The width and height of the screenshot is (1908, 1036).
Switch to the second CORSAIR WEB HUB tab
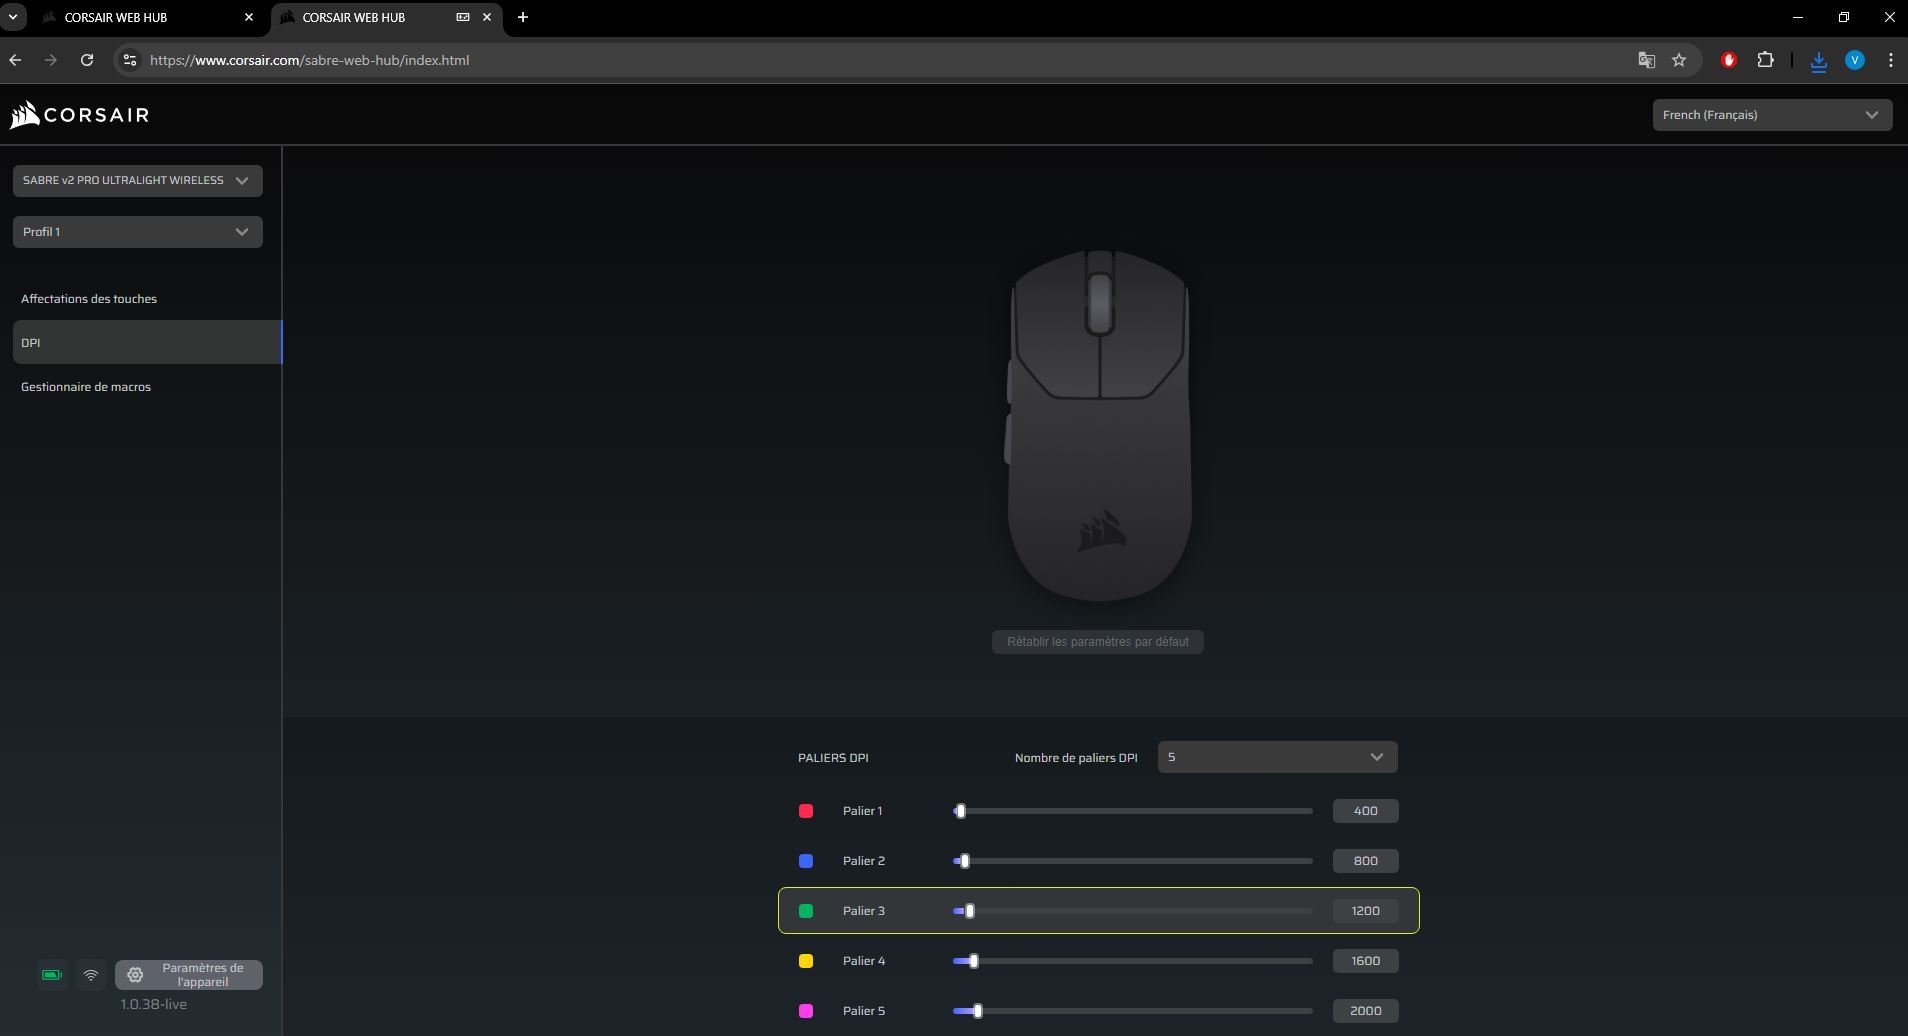point(355,17)
